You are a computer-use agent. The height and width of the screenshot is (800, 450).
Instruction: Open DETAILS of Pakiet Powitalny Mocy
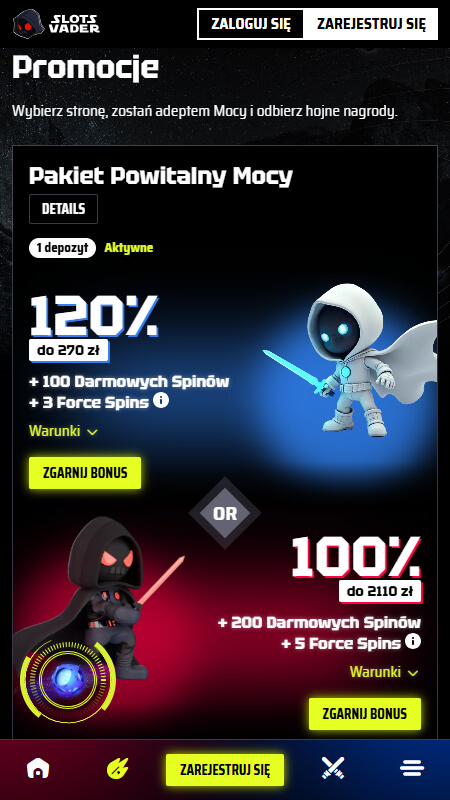pos(63,209)
